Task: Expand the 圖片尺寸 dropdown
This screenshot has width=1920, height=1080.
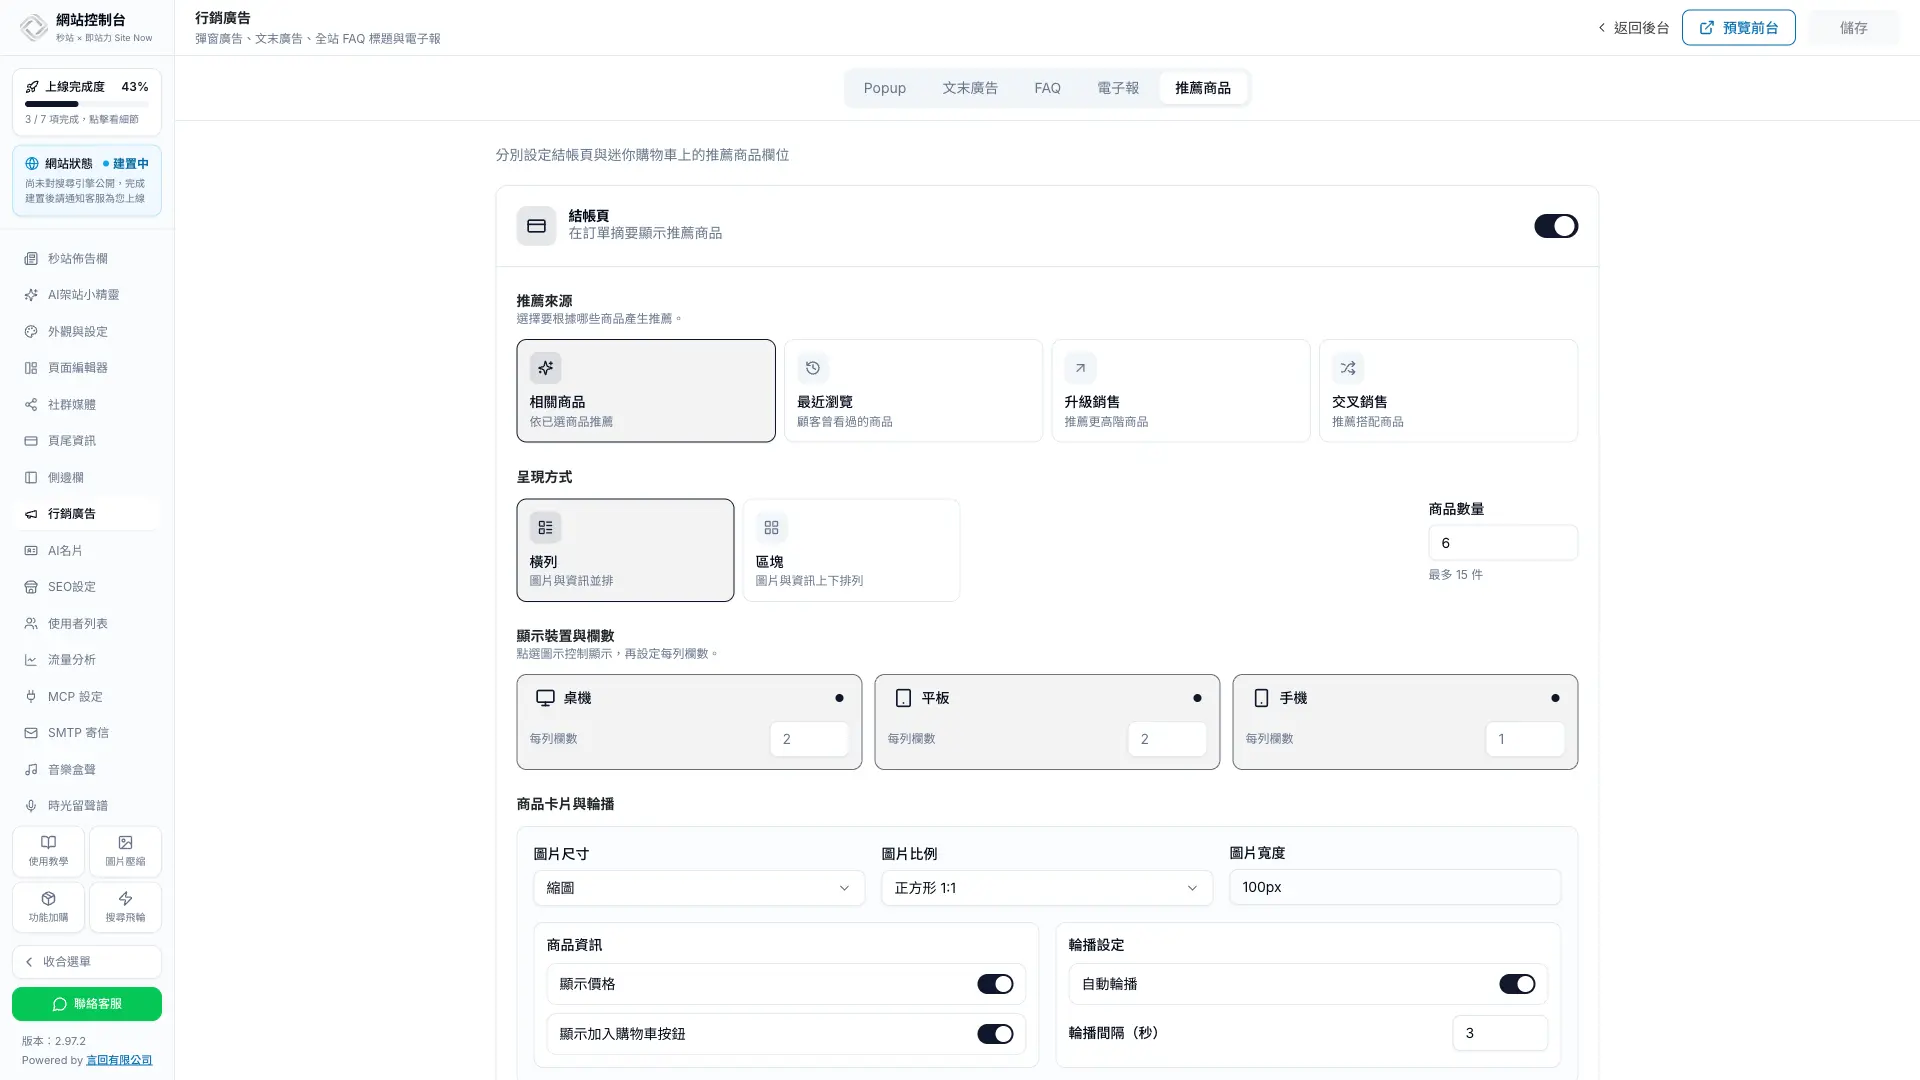Action: point(699,888)
